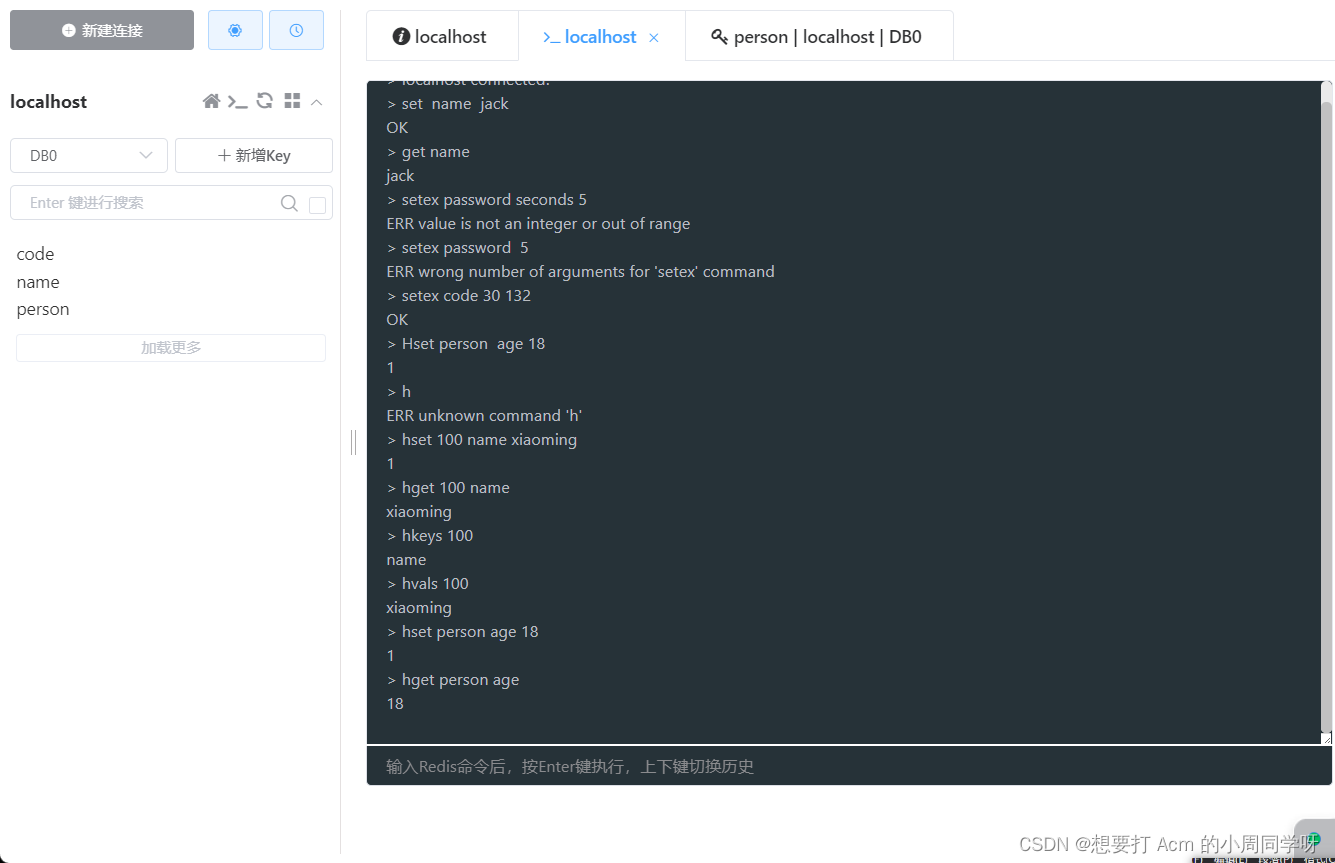
Task: Switch to the person | localhost | DB0 tab
Action: pyautogui.click(x=819, y=37)
